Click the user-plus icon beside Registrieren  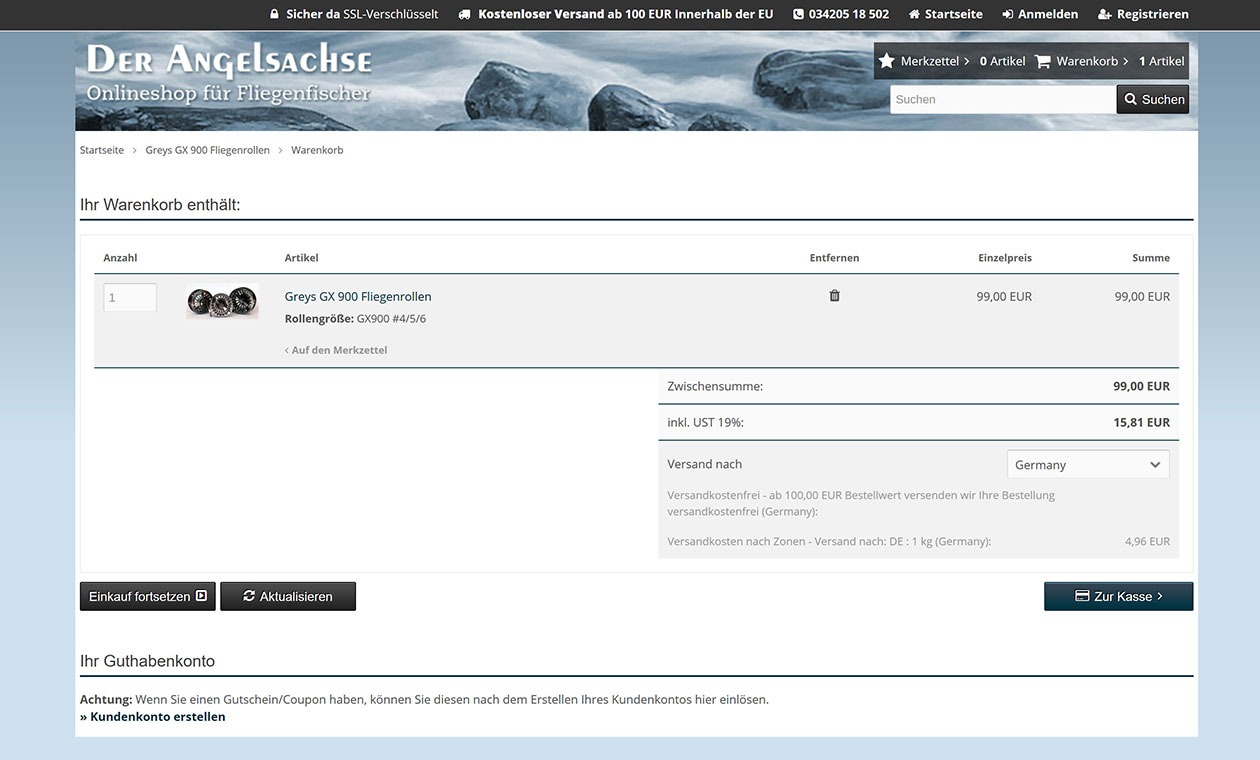[x=1105, y=15]
